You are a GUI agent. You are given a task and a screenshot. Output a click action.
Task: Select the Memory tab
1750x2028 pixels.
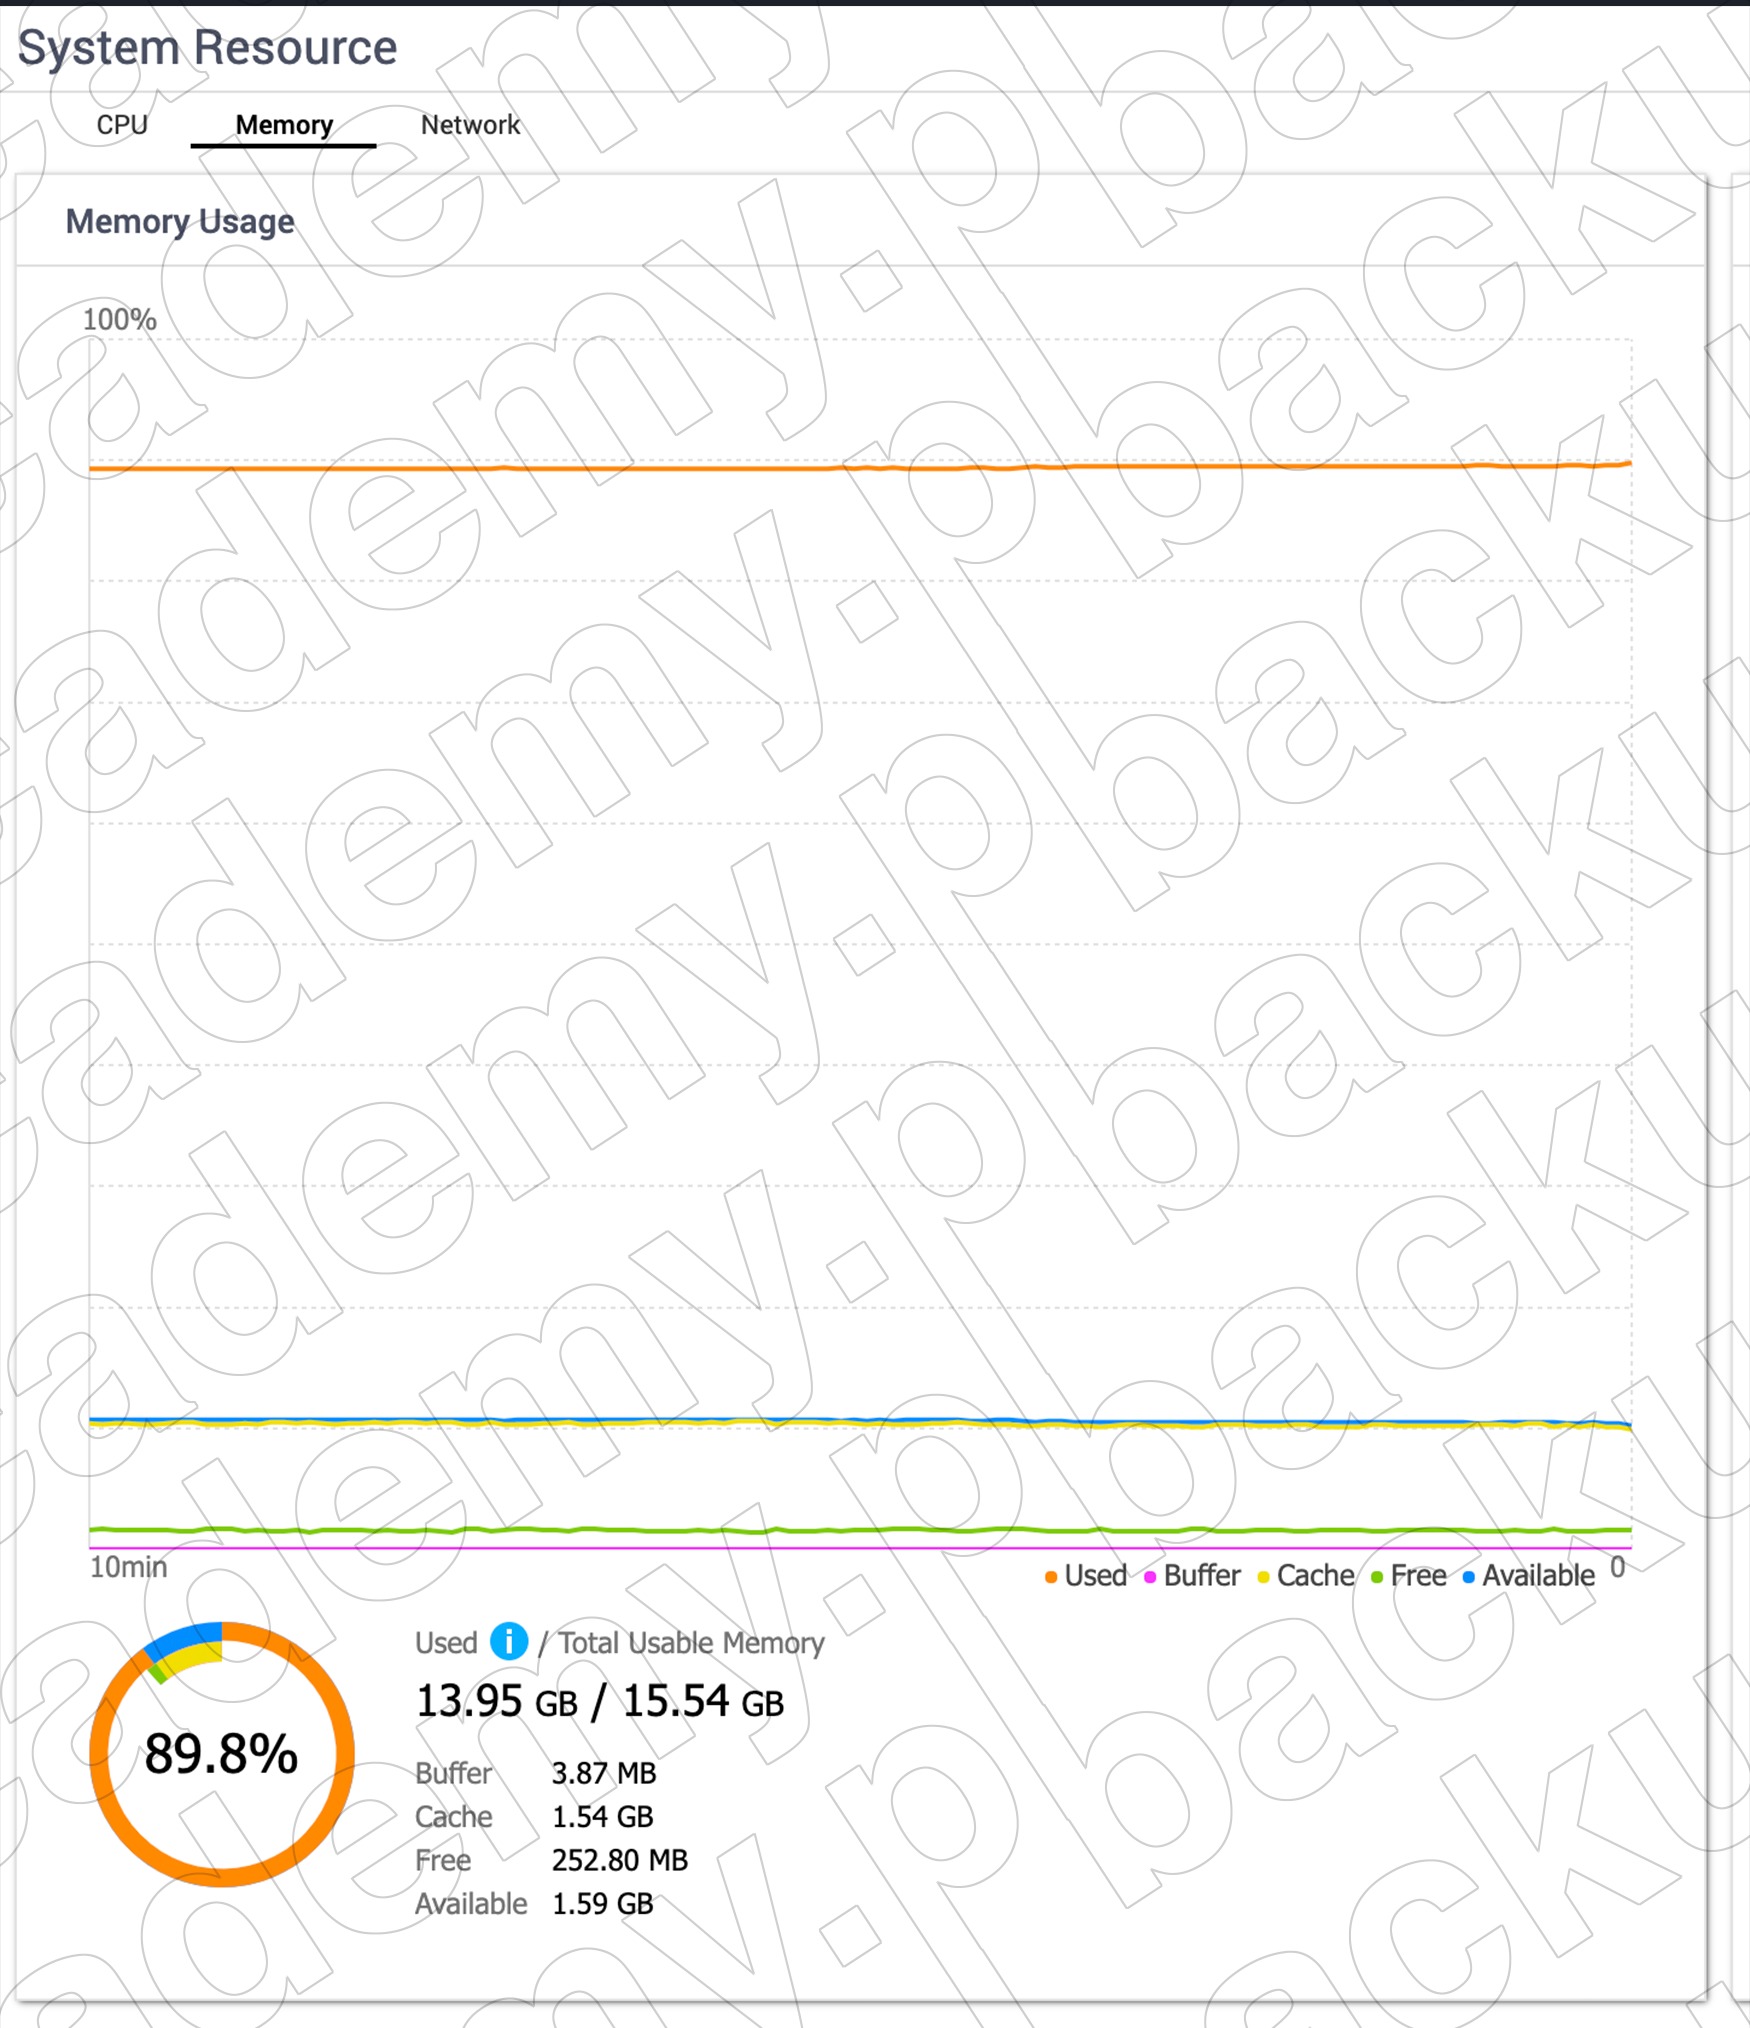pos(284,125)
